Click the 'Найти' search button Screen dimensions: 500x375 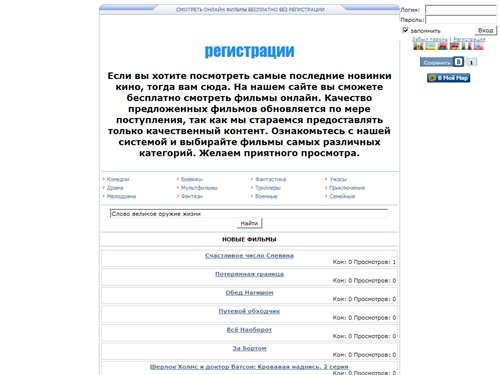click(x=249, y=223)
